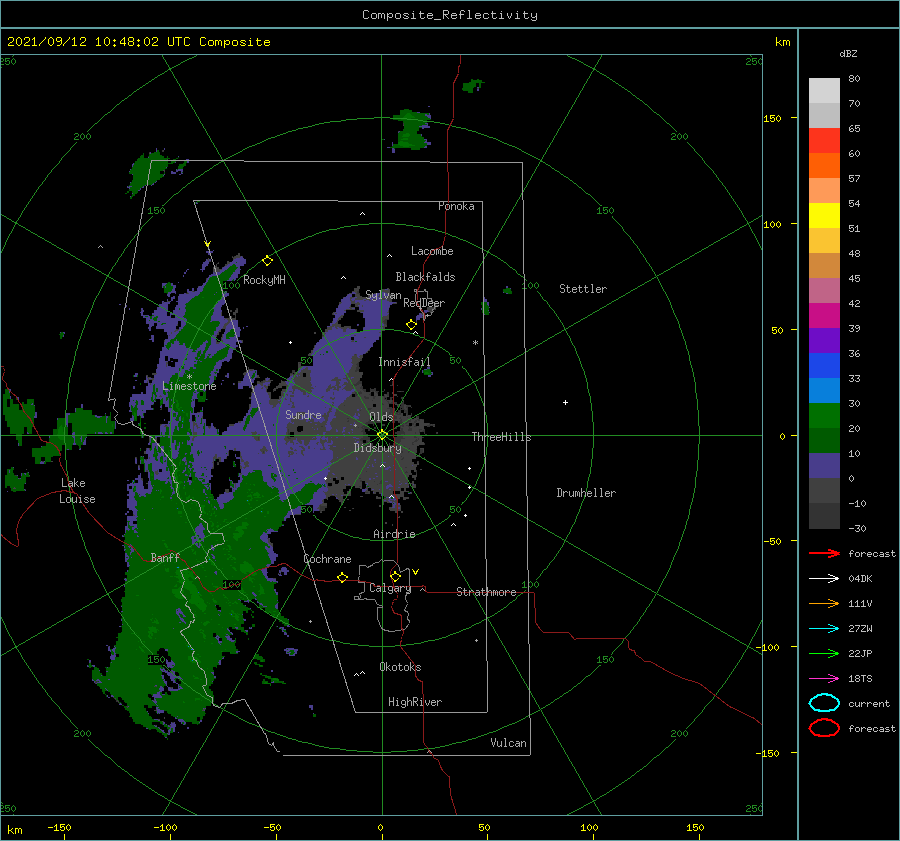Click the ThreeHills label
The width and height of the screenshot is (900, 841).
(x=501, y=437)
